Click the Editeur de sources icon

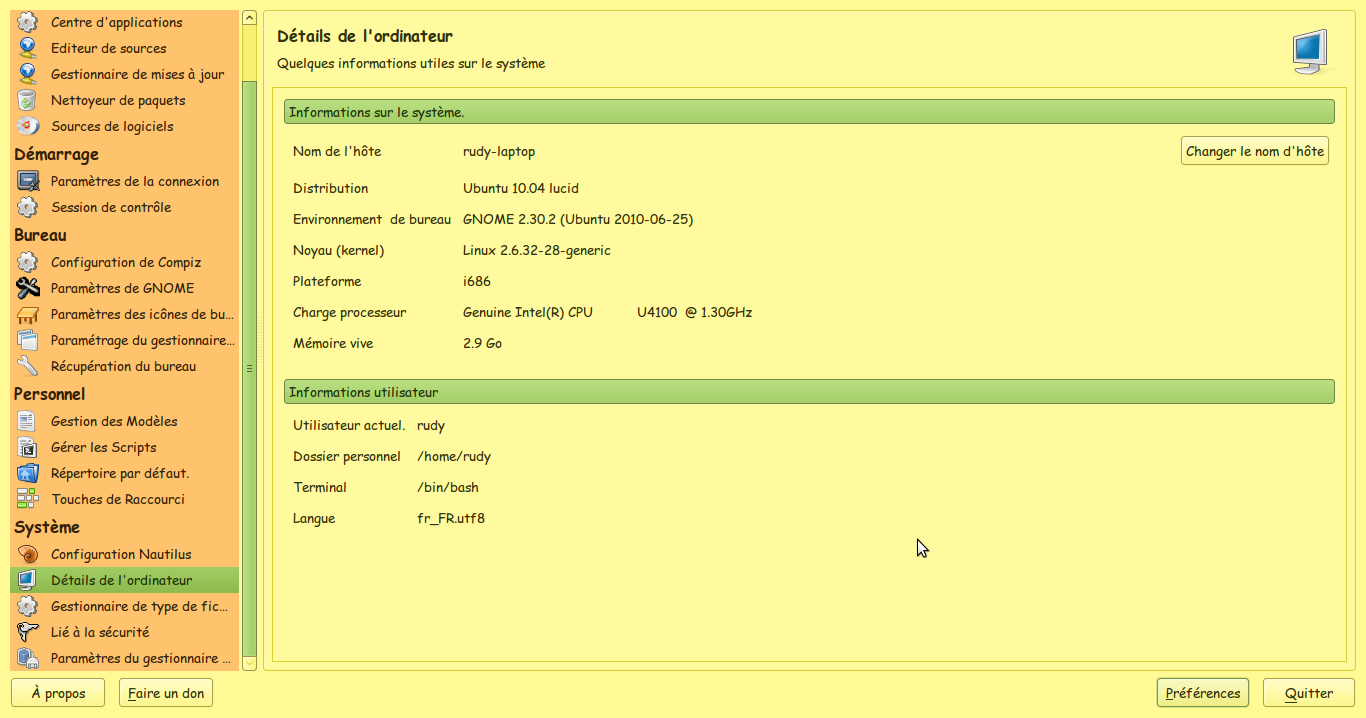point(28,48)
